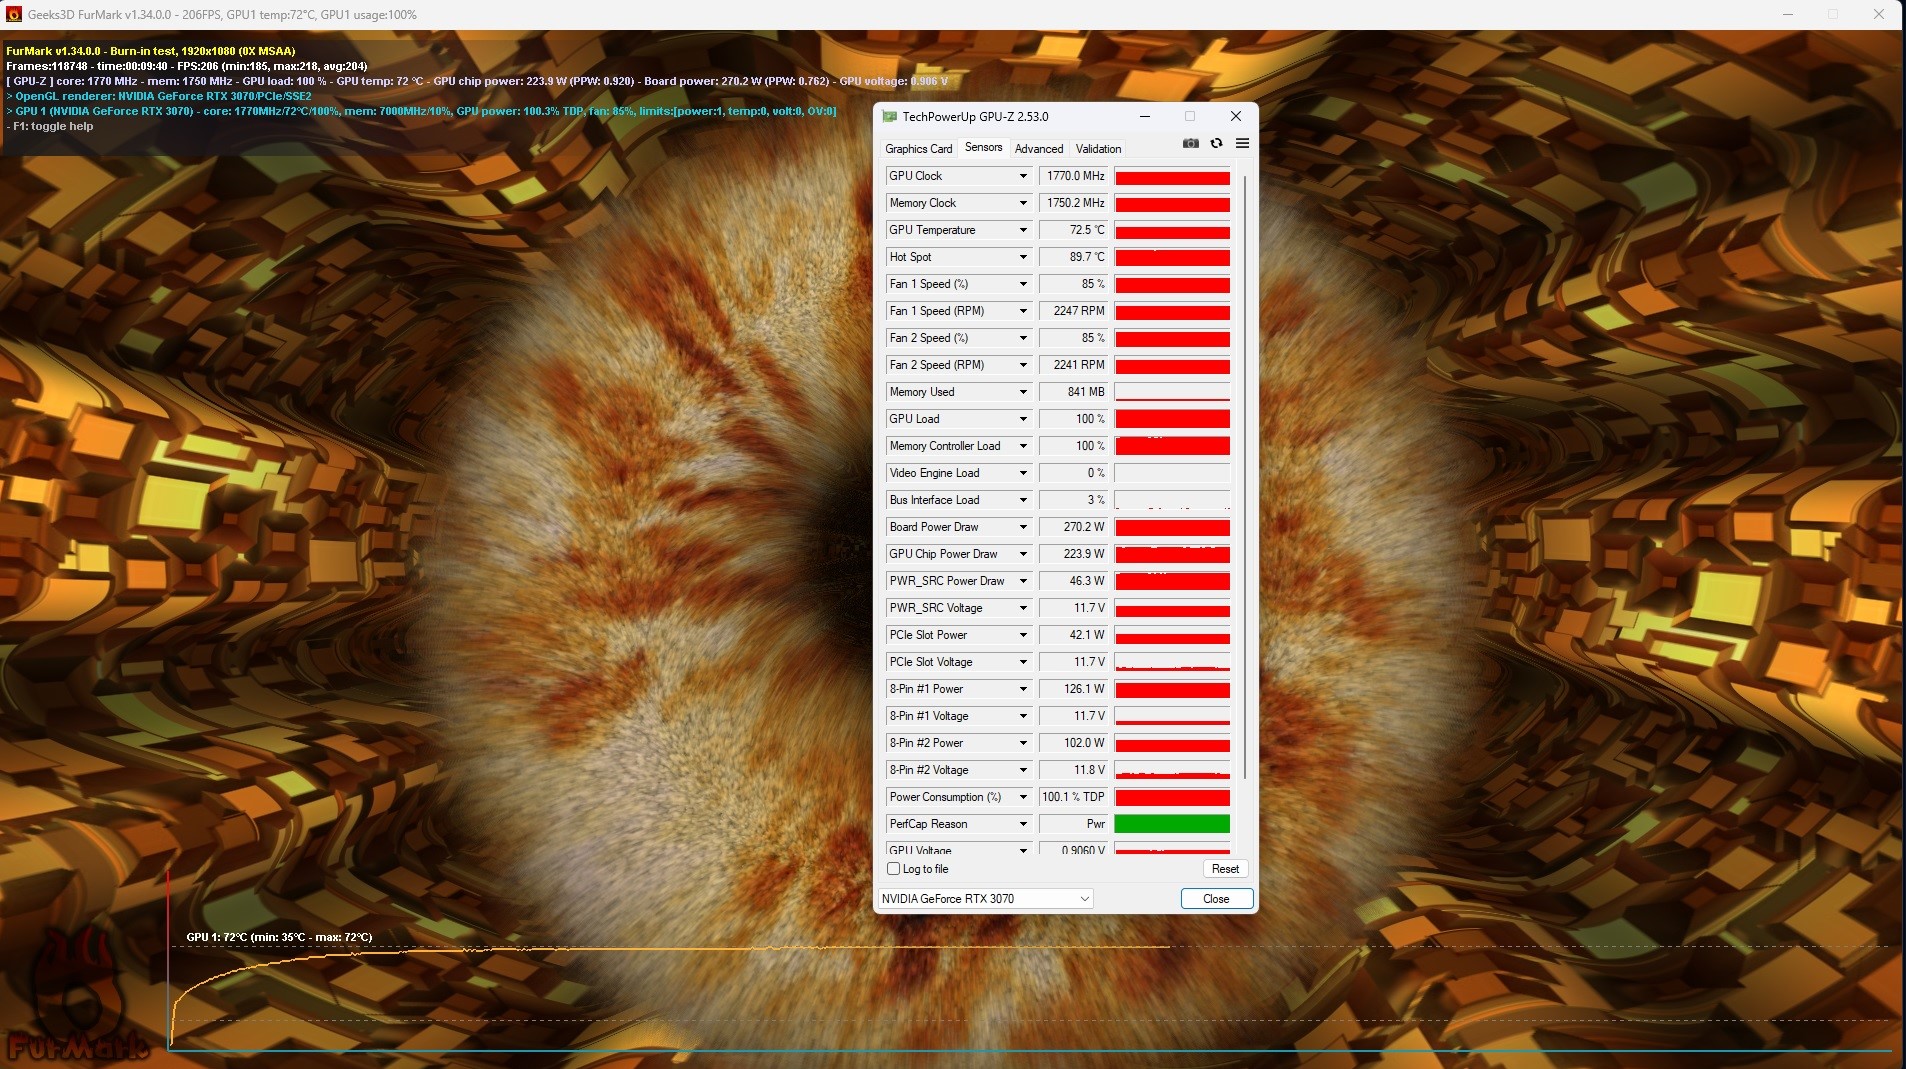This screenshot has height=1069, width=1906.
Task: Click the green PerfCap Reason graph bar
Action: pos(1172,824)
